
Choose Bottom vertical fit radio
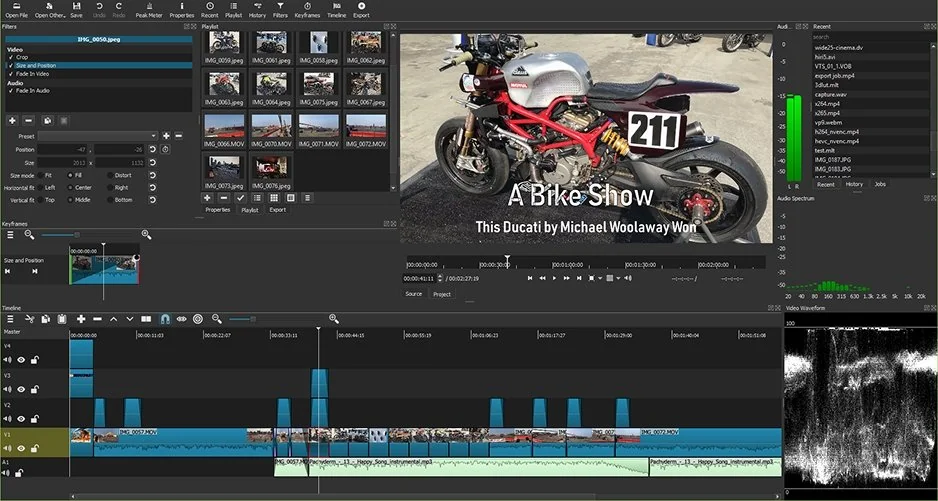tap(110, 200)
